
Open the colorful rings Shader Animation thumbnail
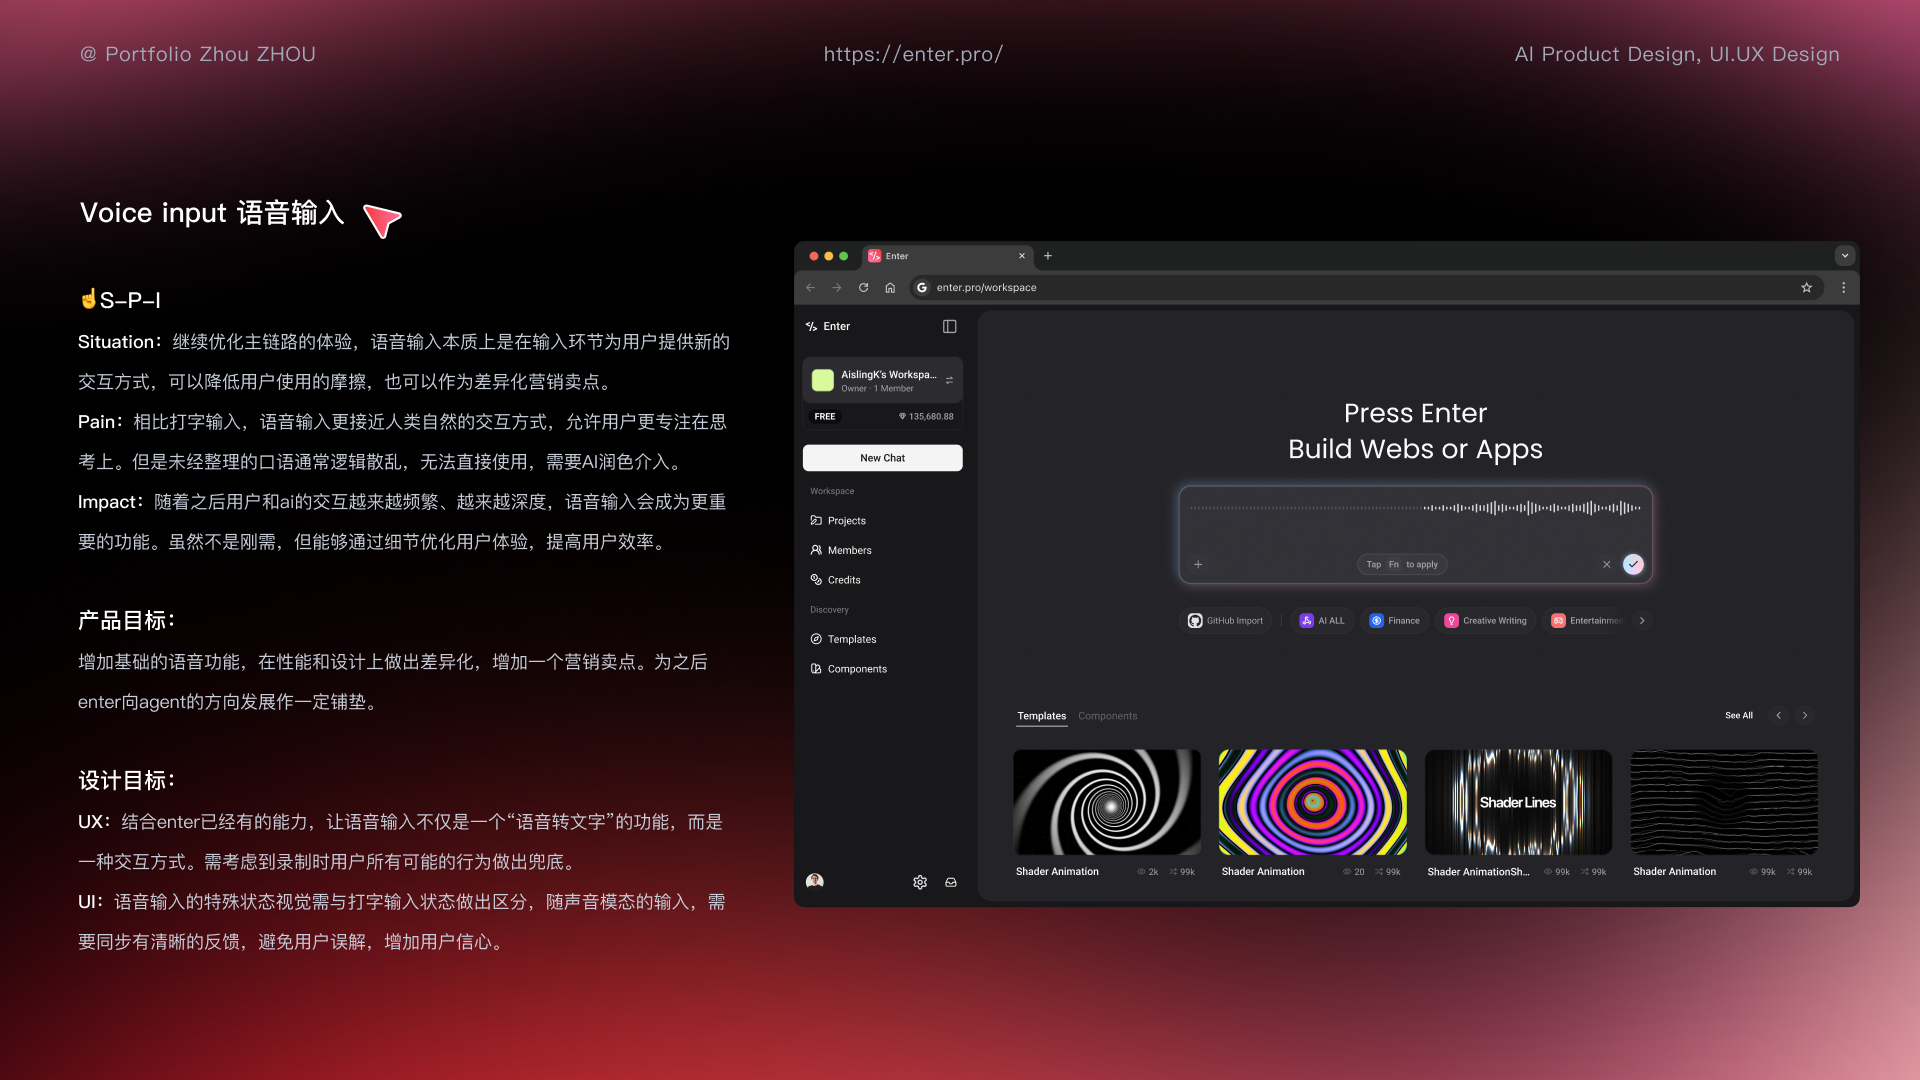click(1312, 802)
